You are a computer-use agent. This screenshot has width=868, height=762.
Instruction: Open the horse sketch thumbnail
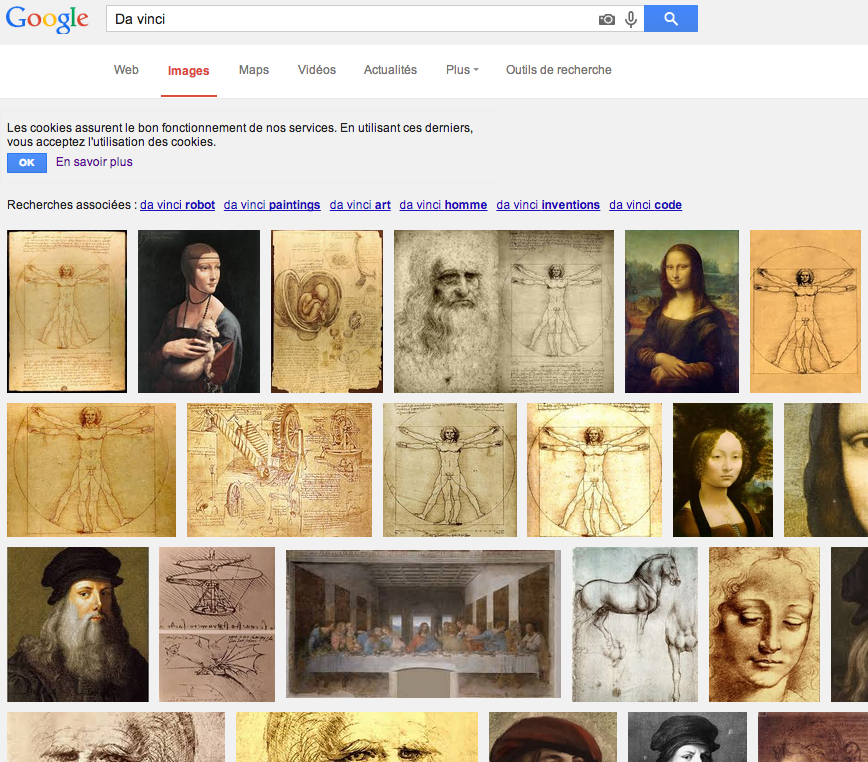click(635, 624)
